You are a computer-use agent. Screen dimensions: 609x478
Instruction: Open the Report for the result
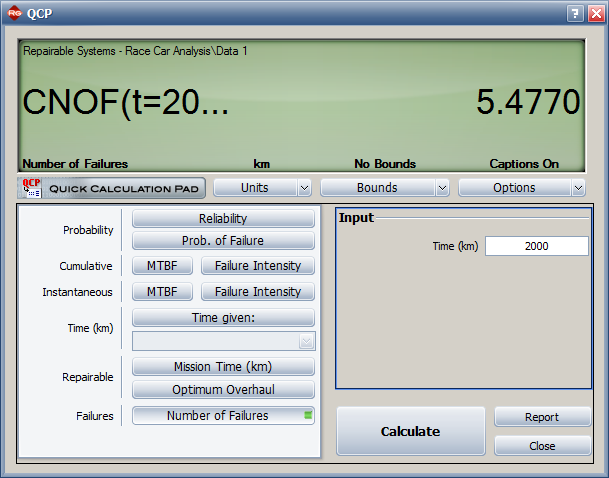tap(541, 417)
